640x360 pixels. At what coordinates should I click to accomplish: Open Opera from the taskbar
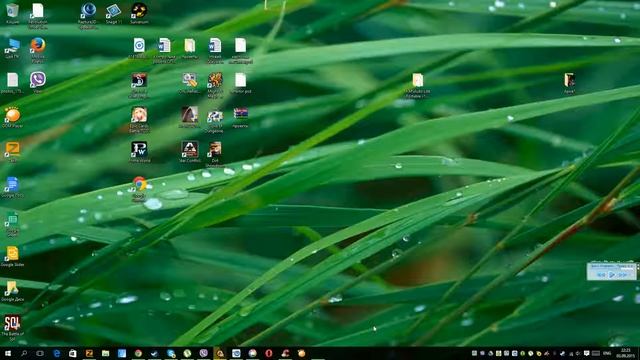(269, 353)
